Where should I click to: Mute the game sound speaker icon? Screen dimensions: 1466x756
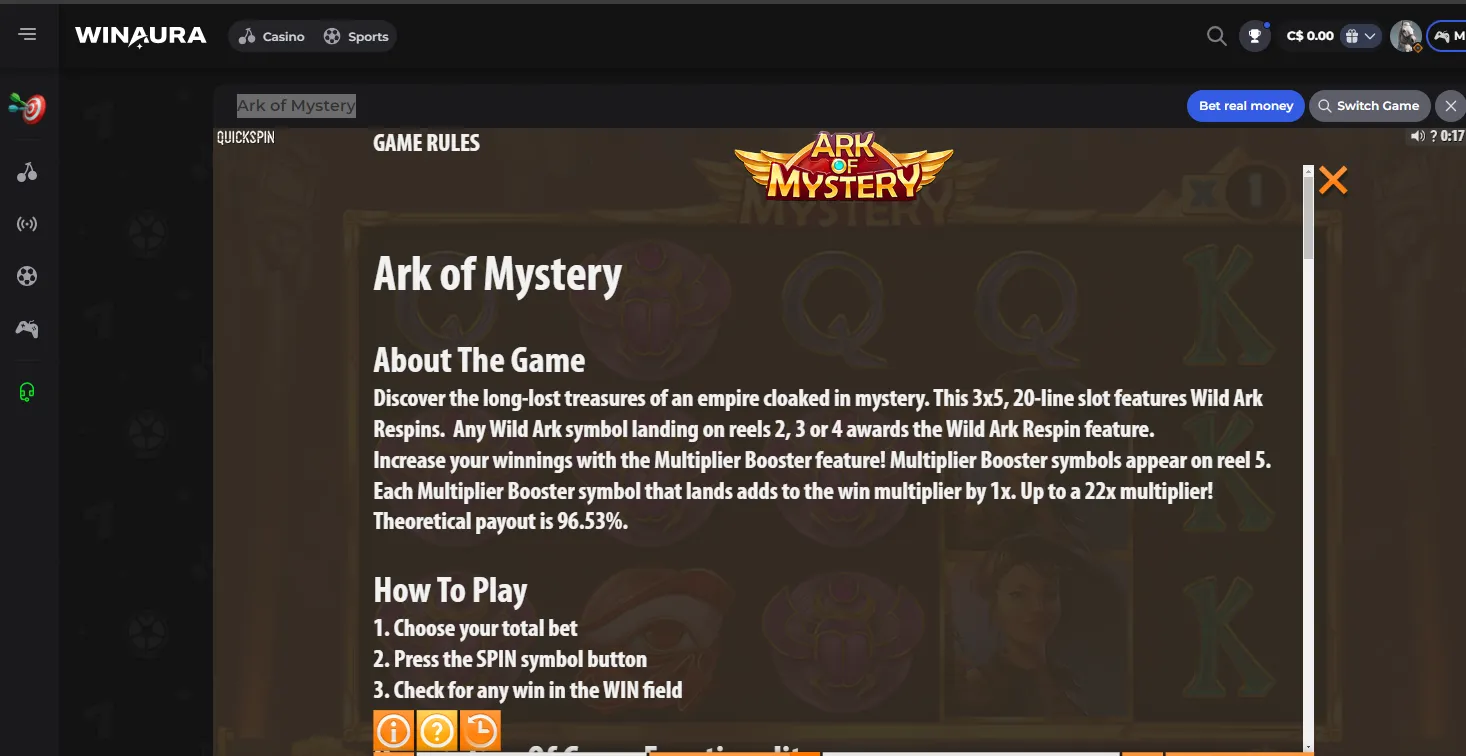point(1417,136)
